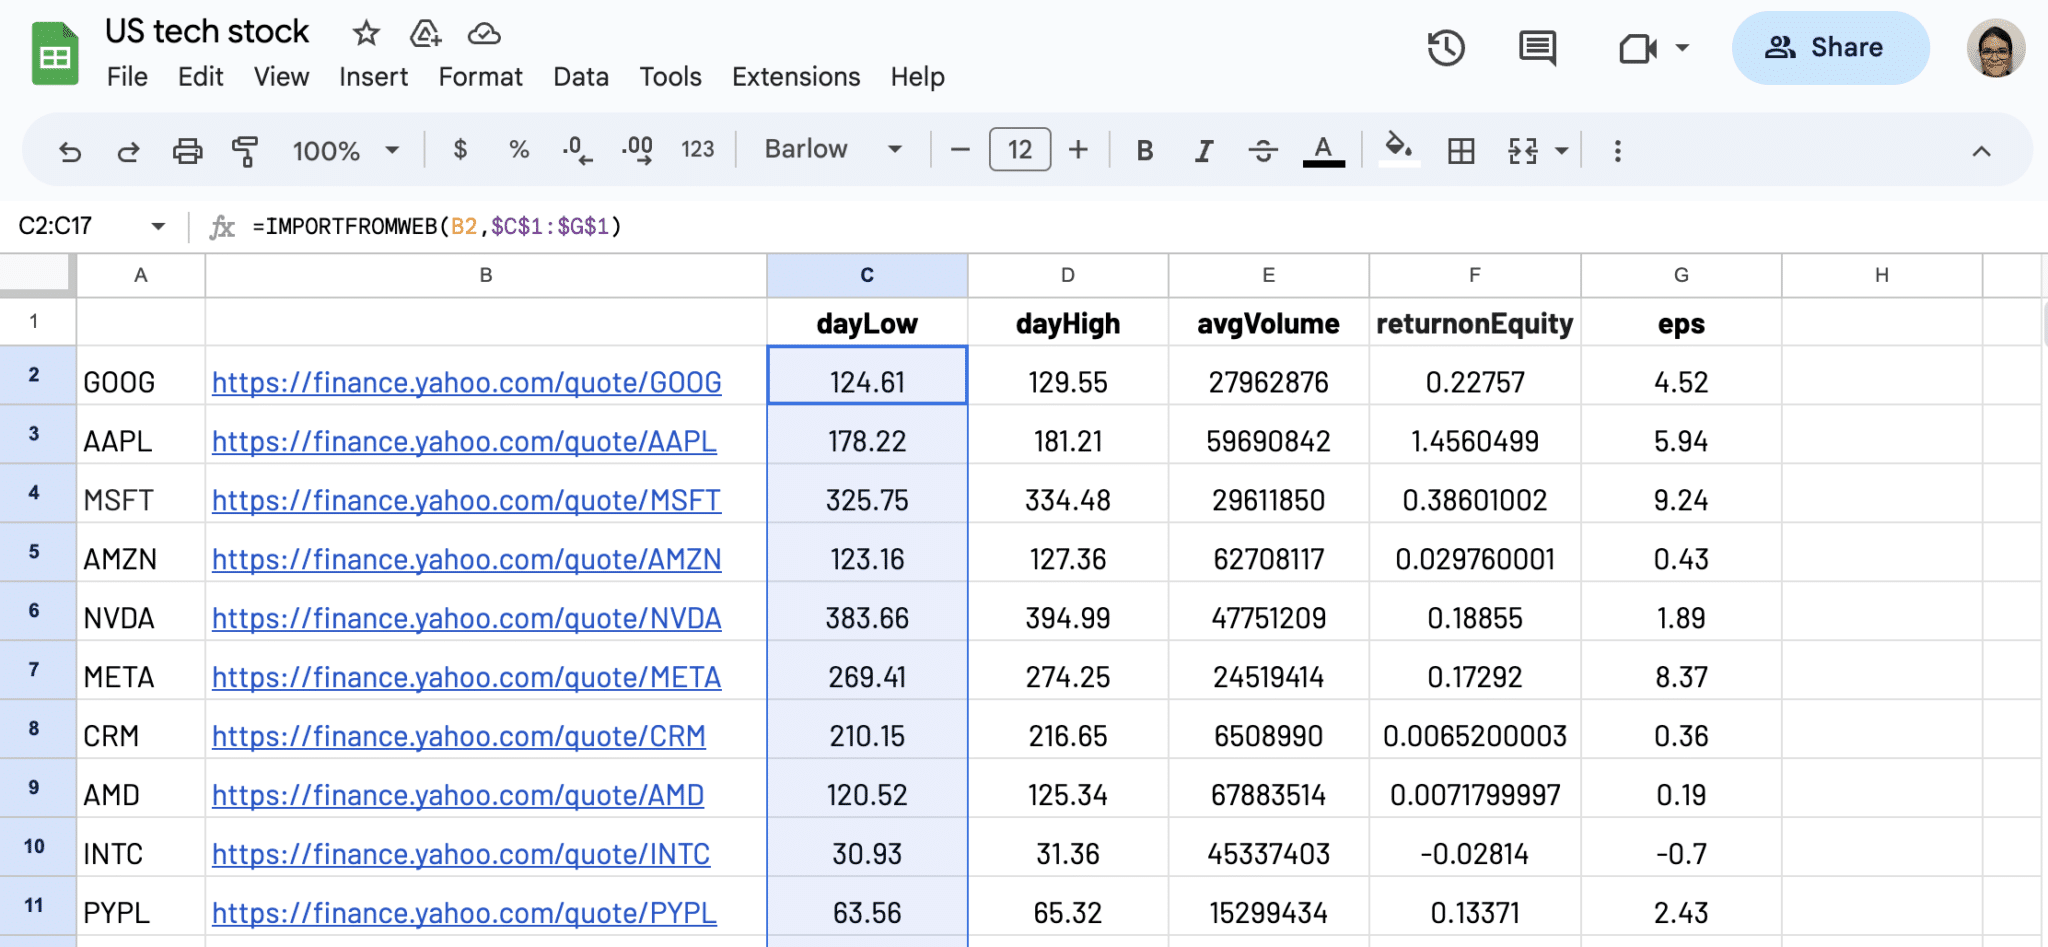Open the Format menu
The width and height of the screenshot is (2048, 947).
(480, 77)
